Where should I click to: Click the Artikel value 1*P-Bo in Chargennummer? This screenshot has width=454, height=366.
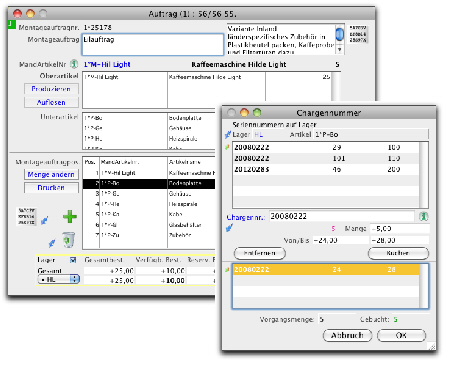[x=327, y=135]
